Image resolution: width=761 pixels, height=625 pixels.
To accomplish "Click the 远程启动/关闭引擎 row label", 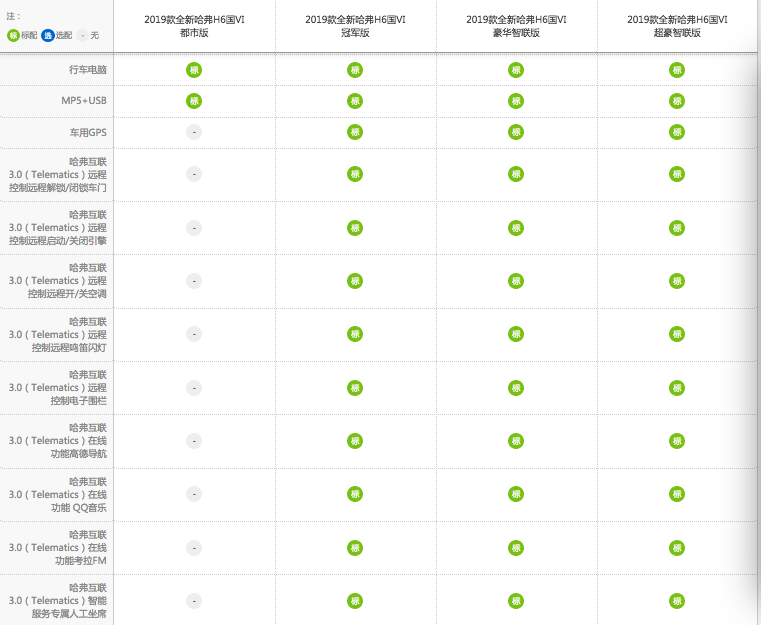I will pyautogui.click(x=57, y=228).
